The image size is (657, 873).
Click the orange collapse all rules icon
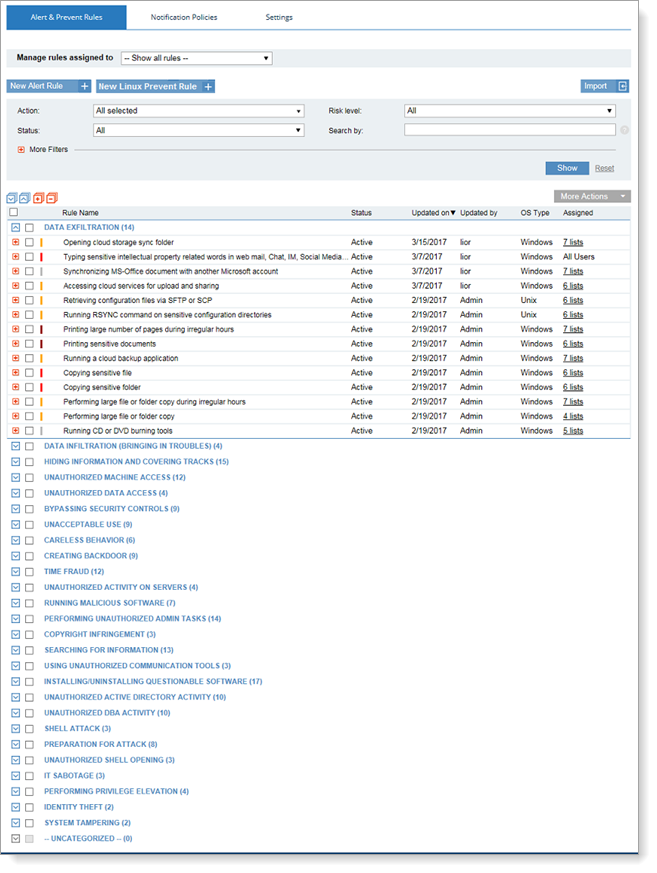(51, 198)
